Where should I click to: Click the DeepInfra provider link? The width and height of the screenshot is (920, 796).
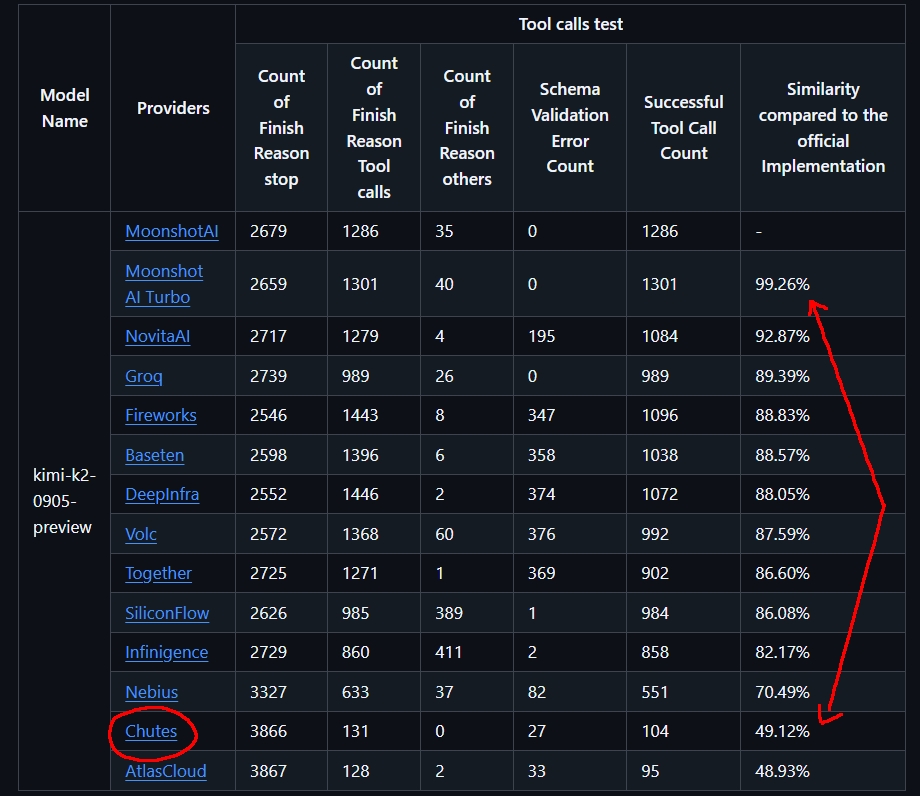[x=163, y=494]
